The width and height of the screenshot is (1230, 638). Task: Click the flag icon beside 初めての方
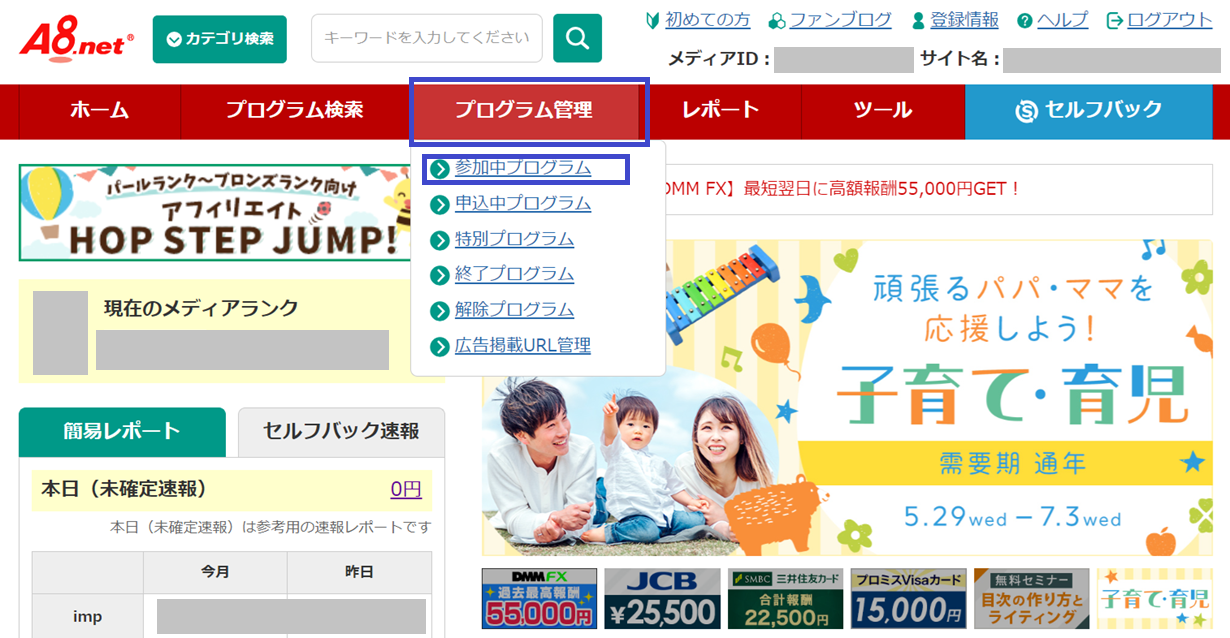[653, 19]
